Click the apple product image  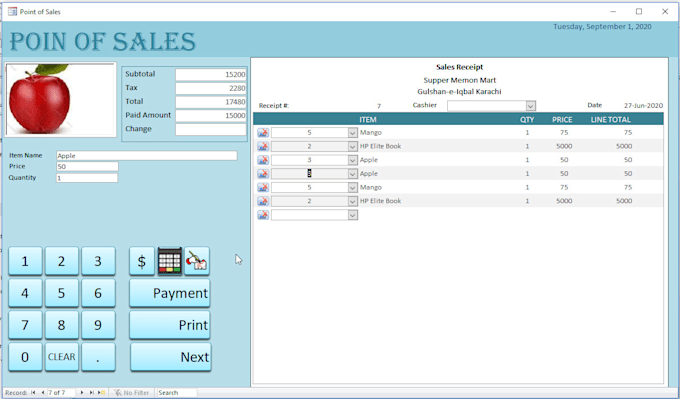61,100
